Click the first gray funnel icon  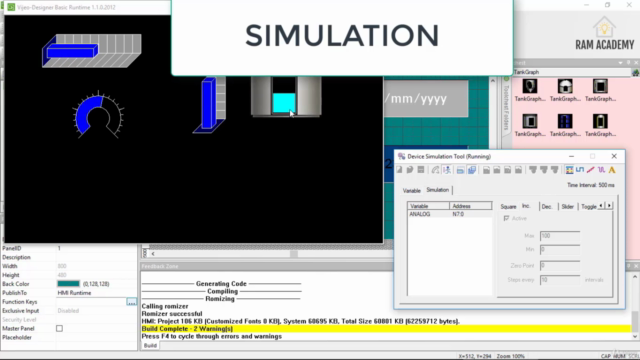click(533, 170)
